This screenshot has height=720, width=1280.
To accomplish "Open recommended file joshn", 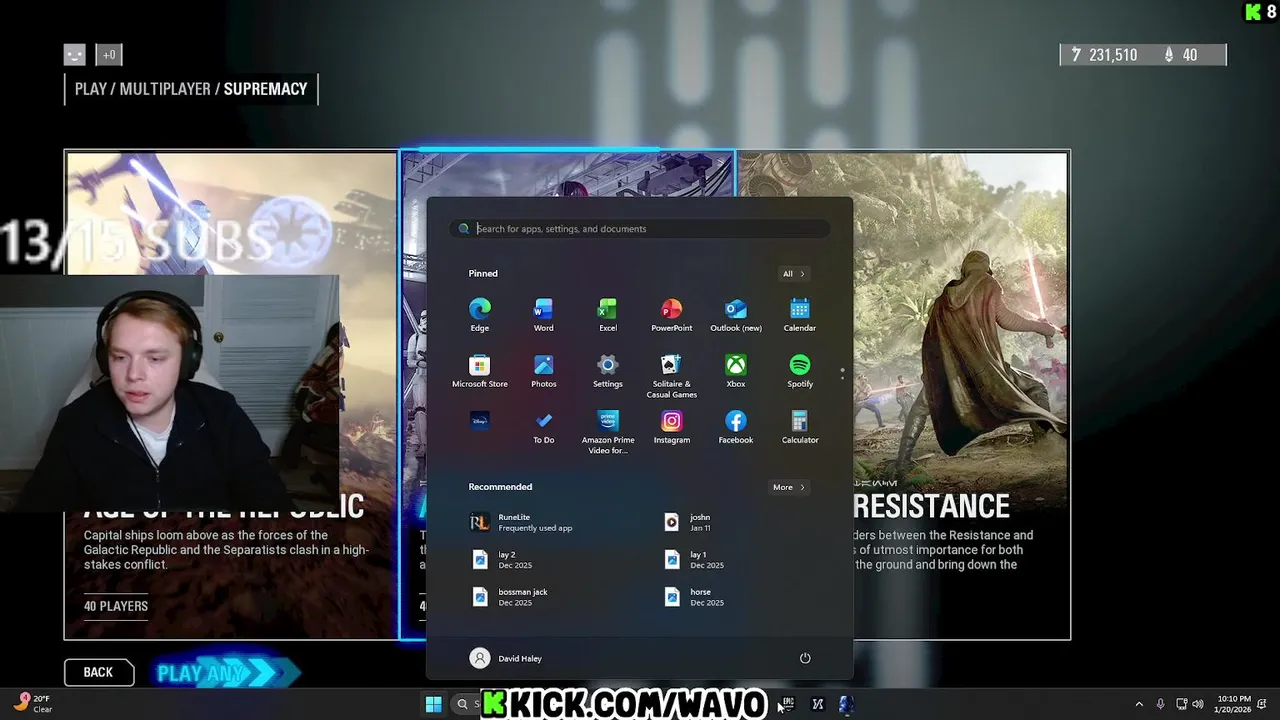I will point(688,522).
